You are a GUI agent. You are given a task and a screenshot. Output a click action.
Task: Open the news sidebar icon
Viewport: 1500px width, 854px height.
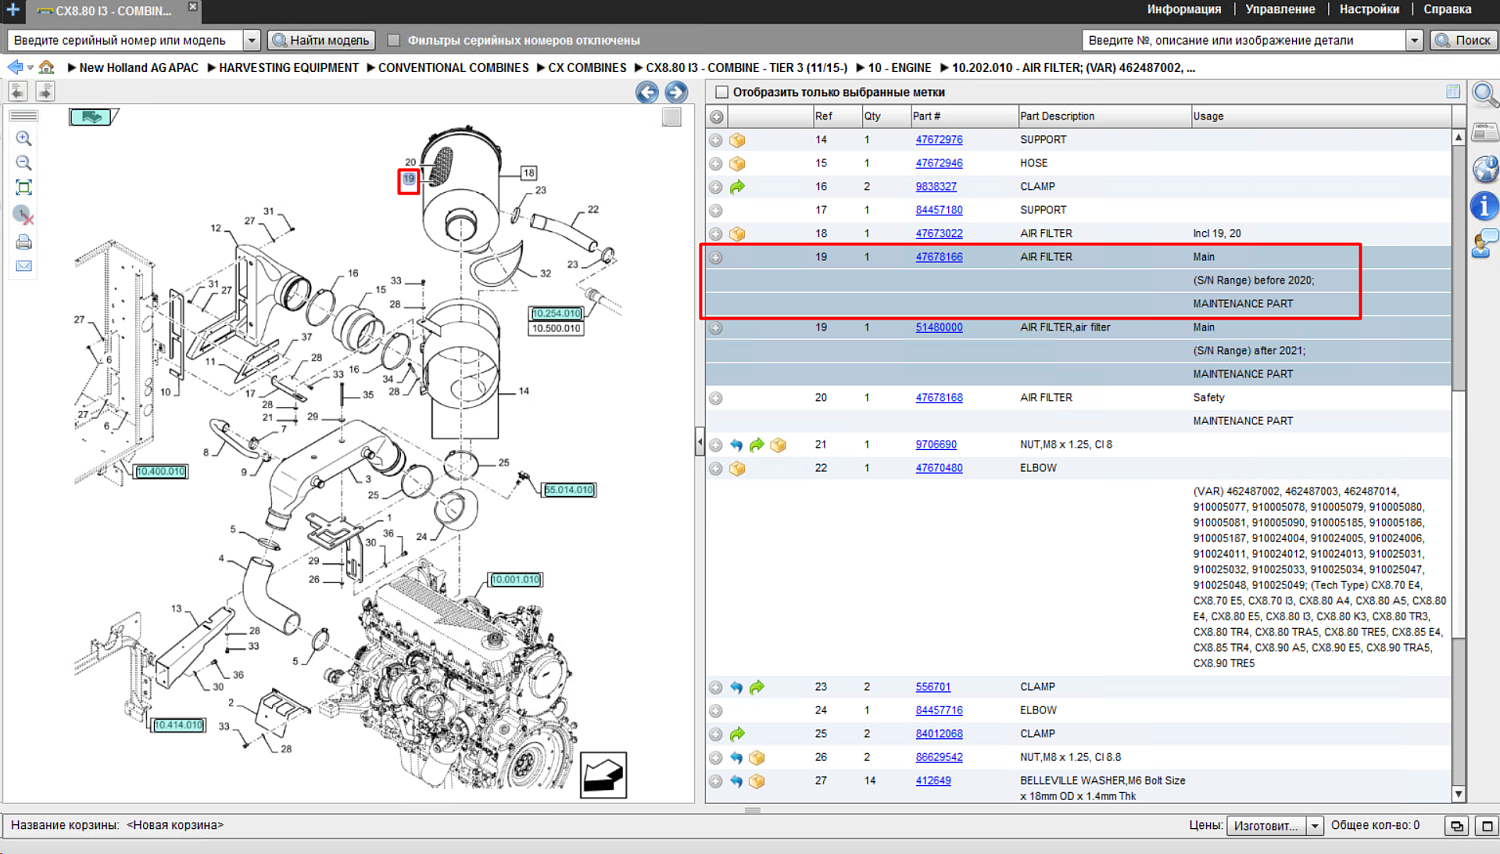tap(1485, 132)
